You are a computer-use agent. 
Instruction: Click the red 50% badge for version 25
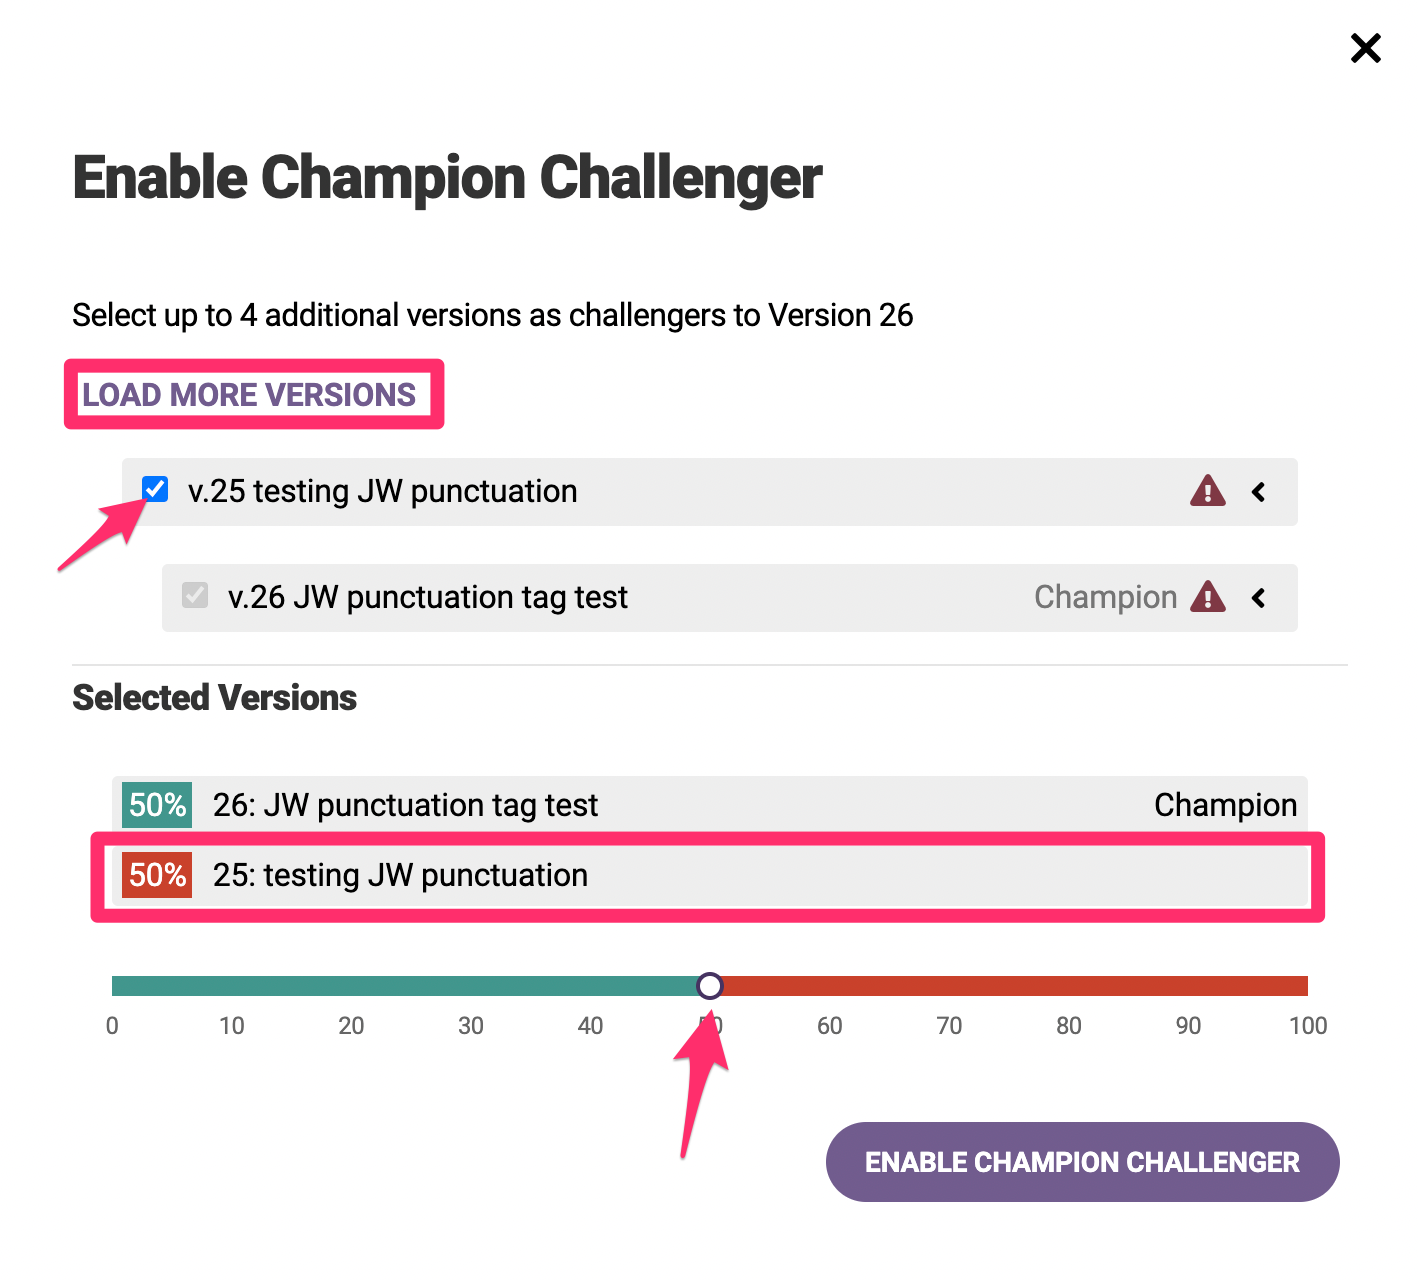(x=157, y=875)
